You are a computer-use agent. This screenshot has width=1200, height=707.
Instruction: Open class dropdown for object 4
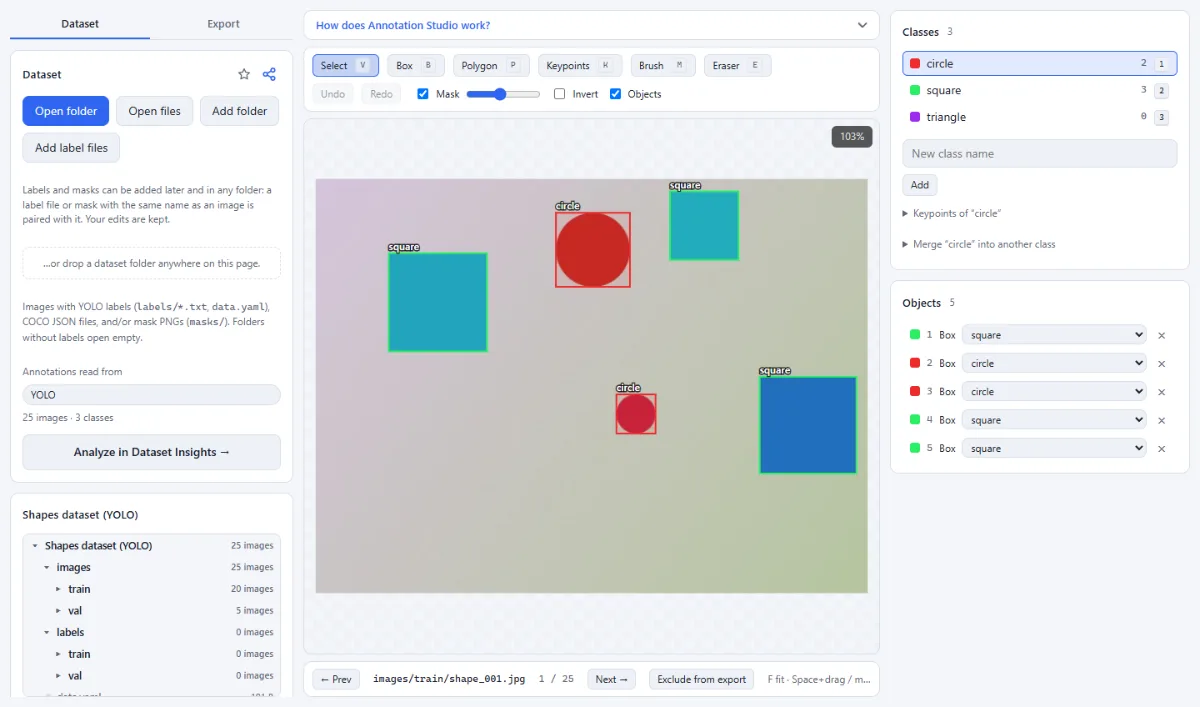pos(1054,420)
